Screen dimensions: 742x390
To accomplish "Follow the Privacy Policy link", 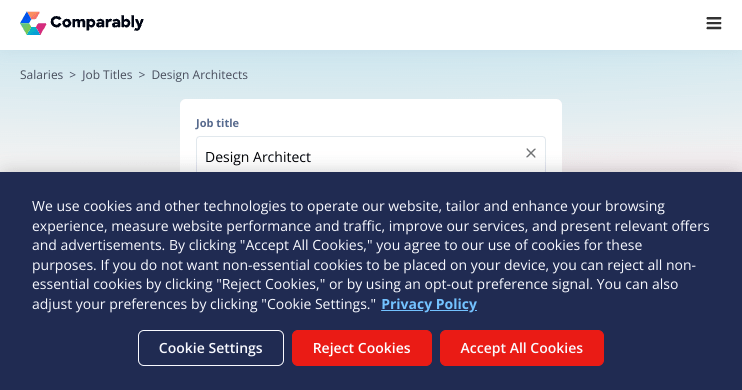I will (x=429, y=304).
